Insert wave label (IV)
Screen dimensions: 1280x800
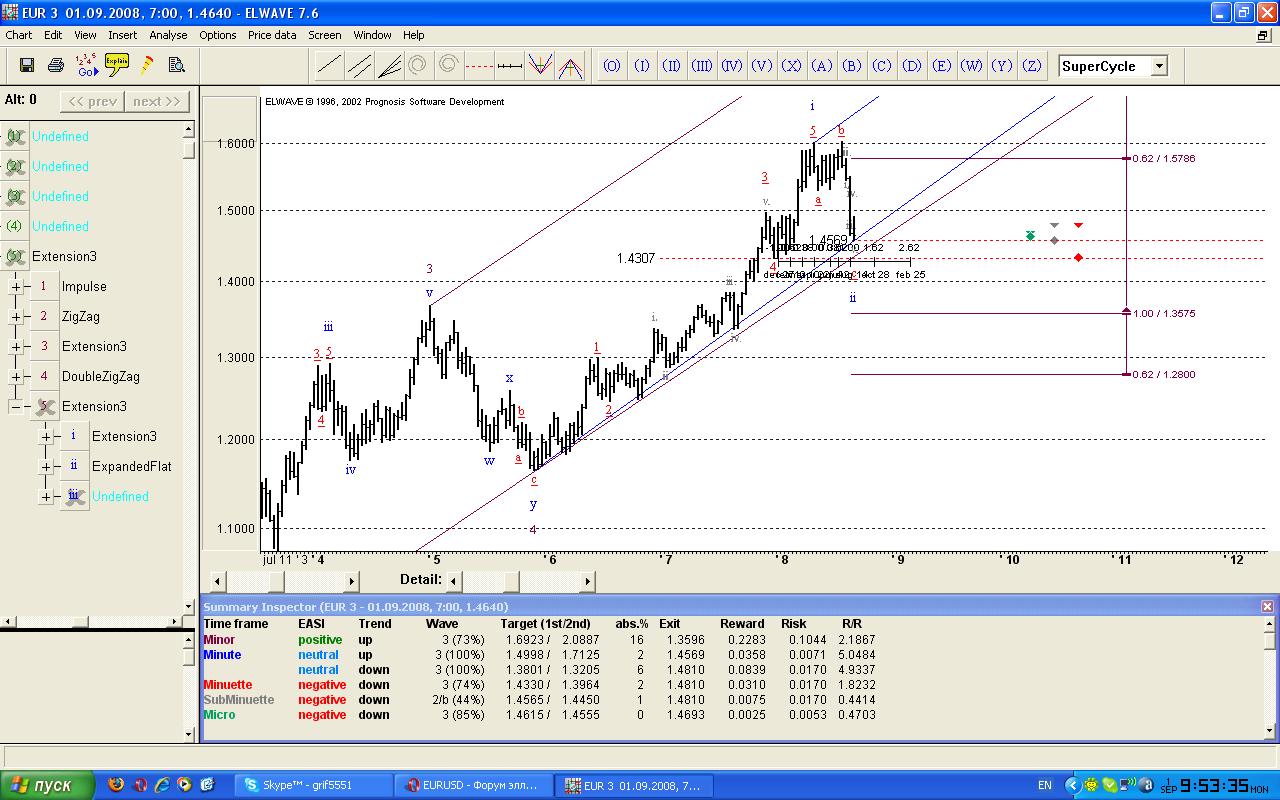click(x=732, y=66)
